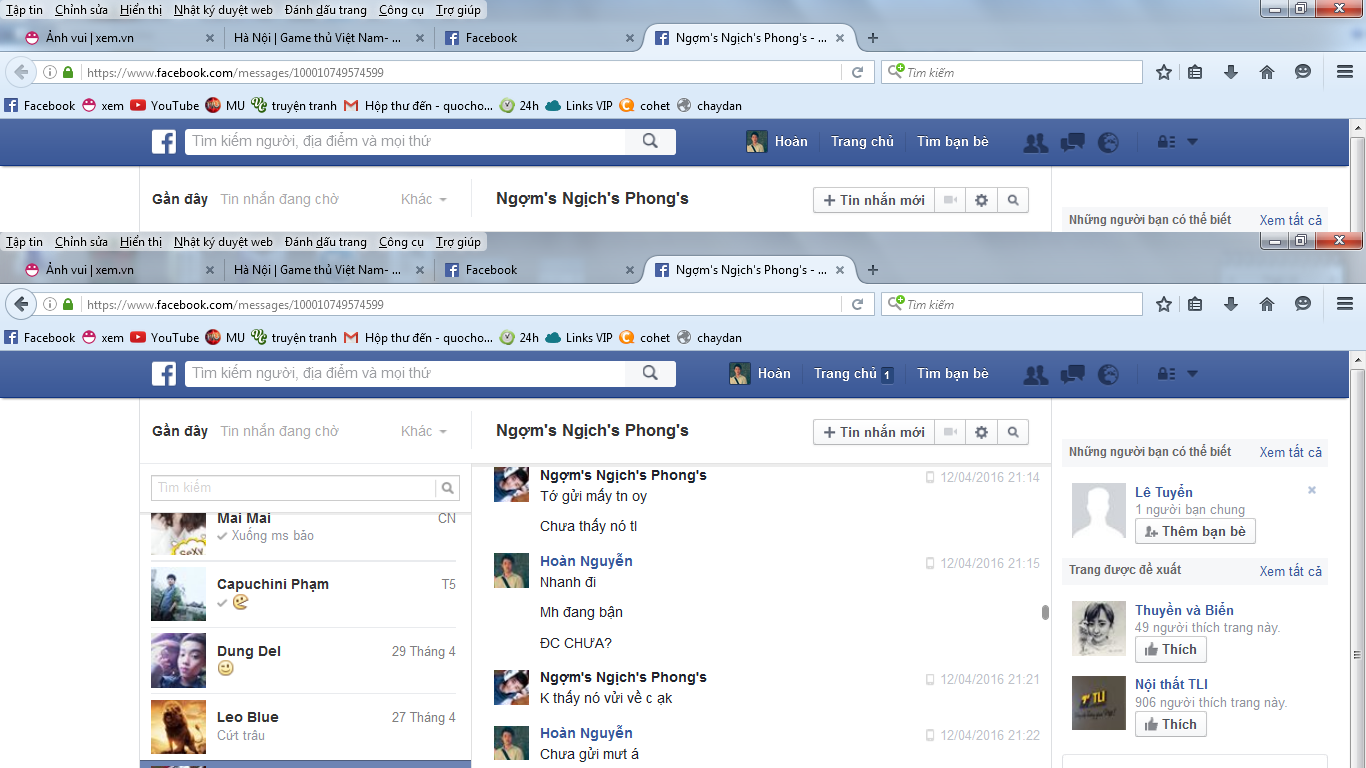Open Links VIP bookmark in lower window
Image resolution: width=1366 pixels, height=768 pixels.
click(x=579, y=338)
